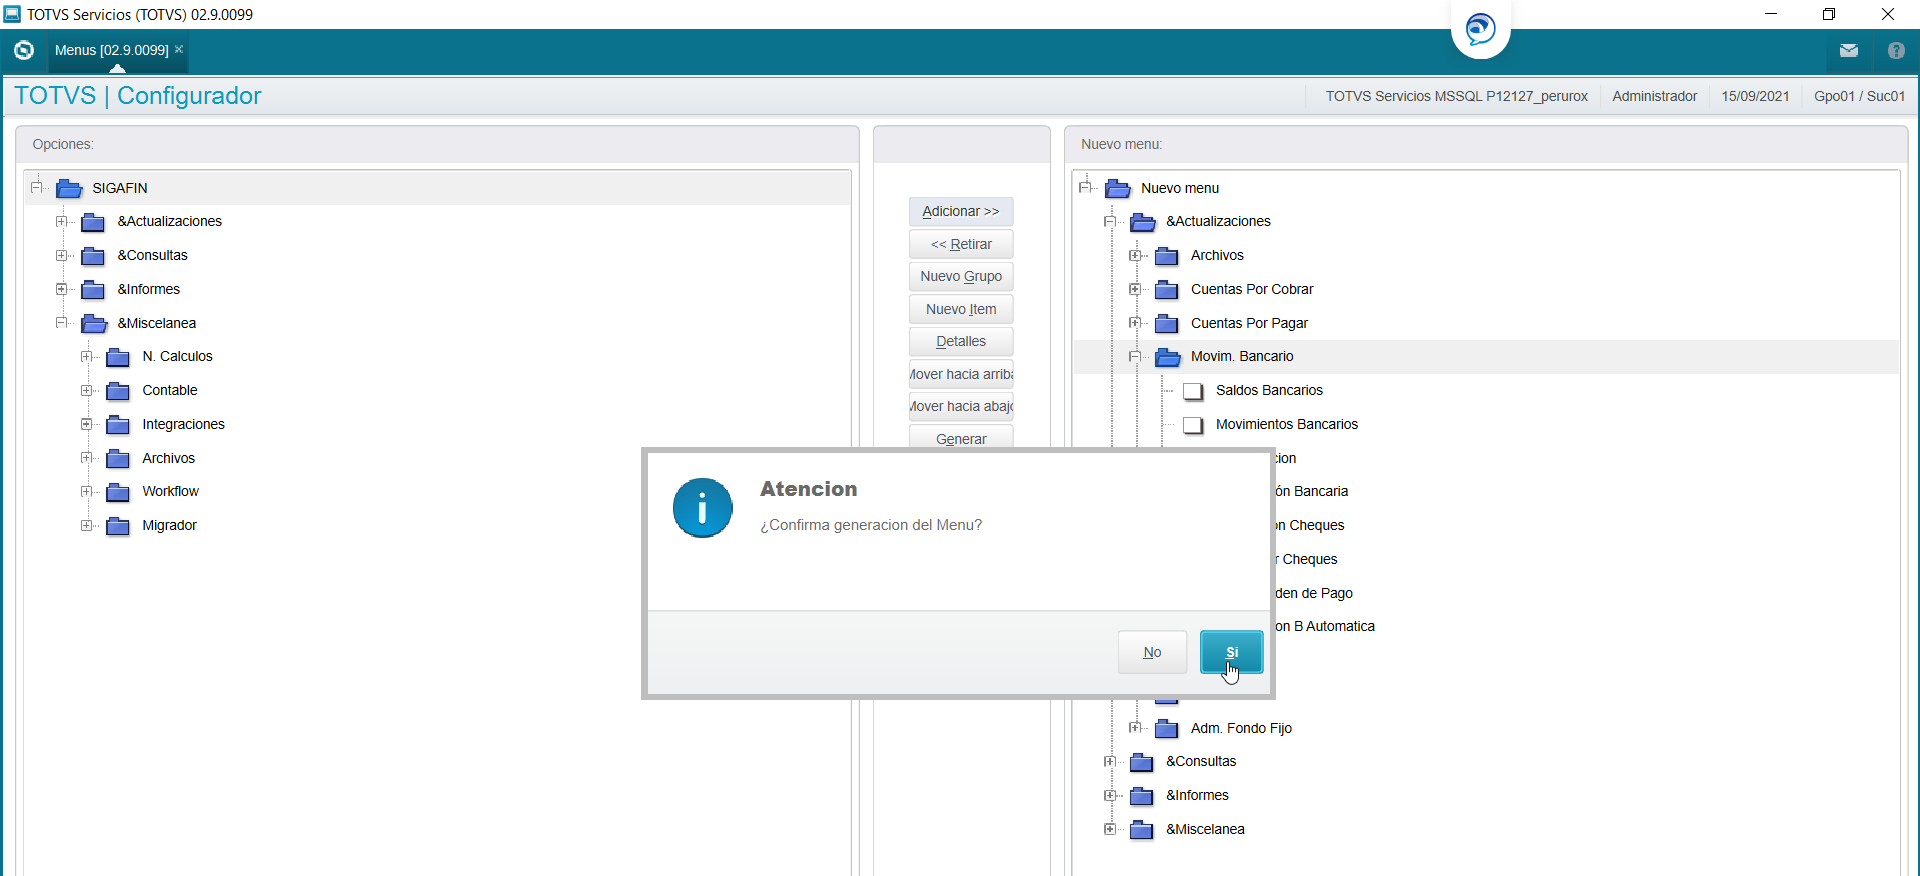1920x876 pixels.
Task: Click the Nuevo Item button
Action: [961, 309]
